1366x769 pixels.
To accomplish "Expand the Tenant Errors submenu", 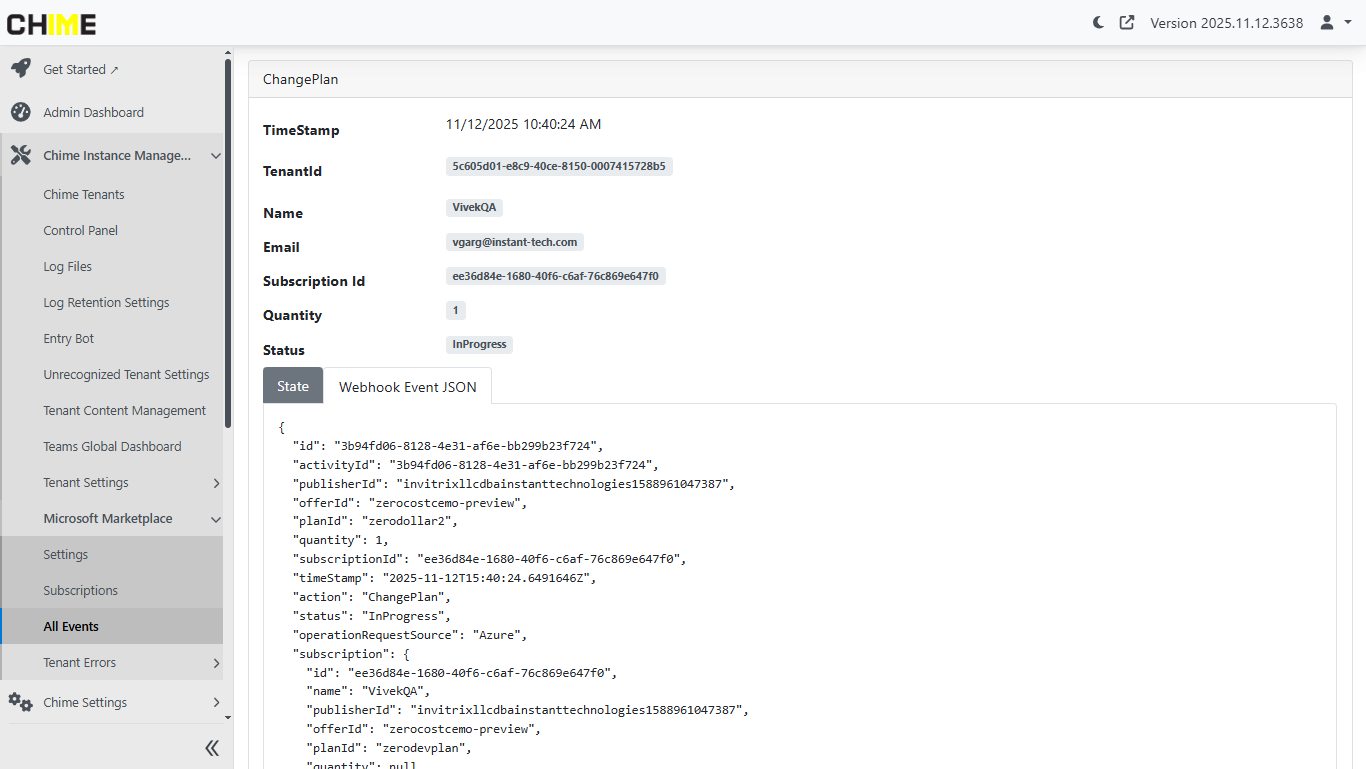I will point(216,663).
